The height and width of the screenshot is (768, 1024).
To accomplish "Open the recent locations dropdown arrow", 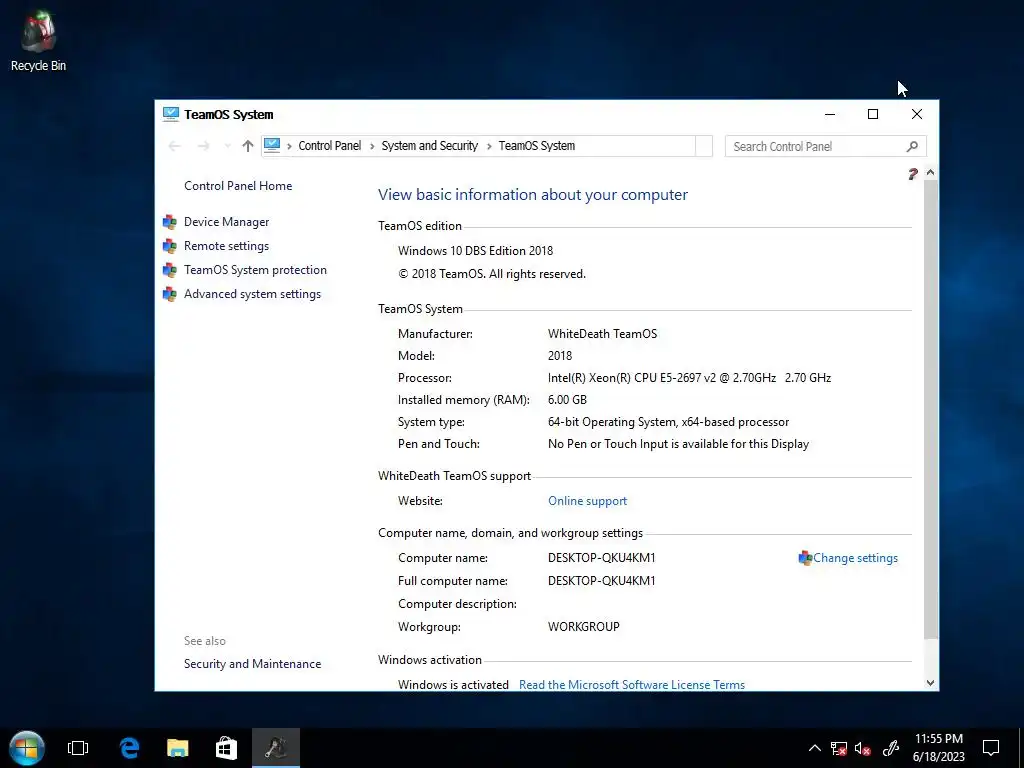I will pyautogui.click(x=227, y=146).
